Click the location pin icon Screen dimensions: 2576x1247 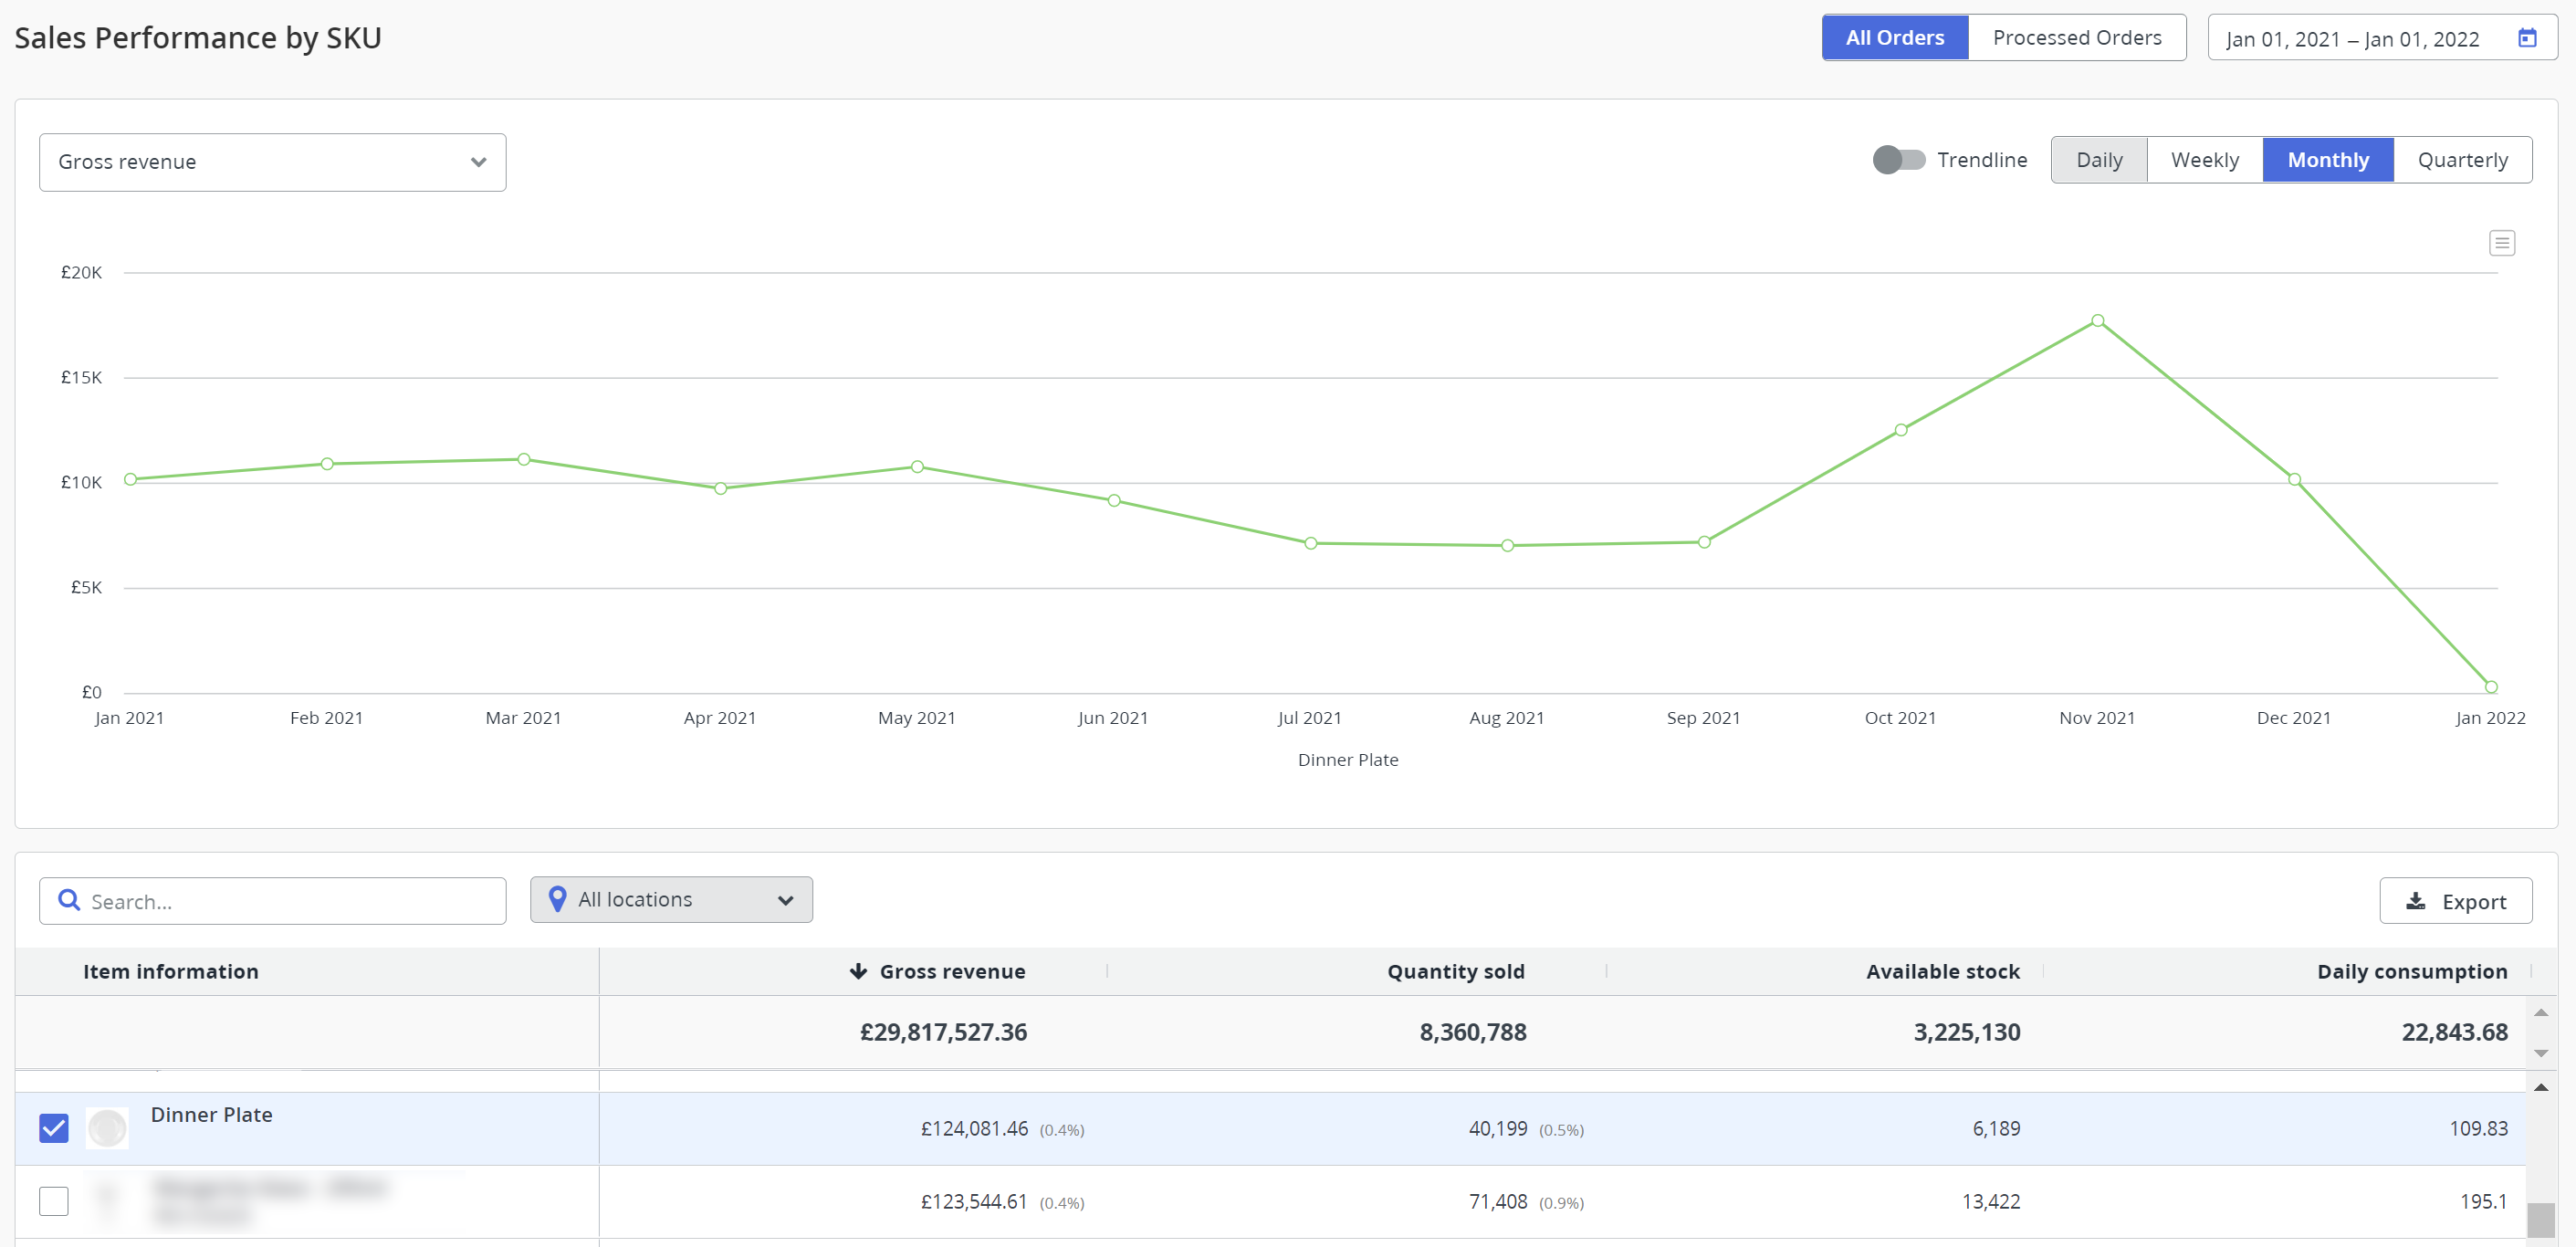pos(558,899)
